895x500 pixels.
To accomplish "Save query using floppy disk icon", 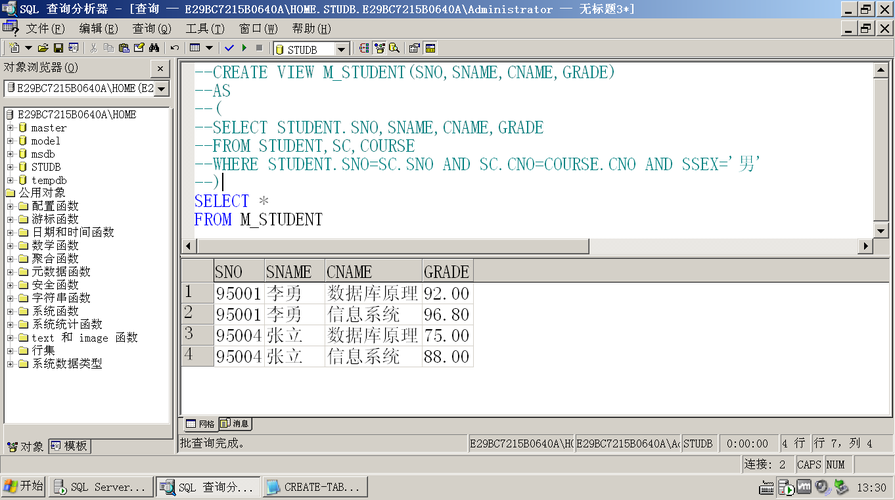I will coord(58,49).
